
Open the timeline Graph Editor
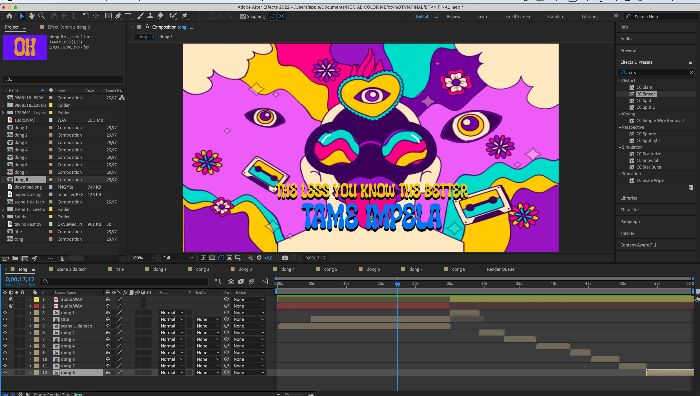265,281
